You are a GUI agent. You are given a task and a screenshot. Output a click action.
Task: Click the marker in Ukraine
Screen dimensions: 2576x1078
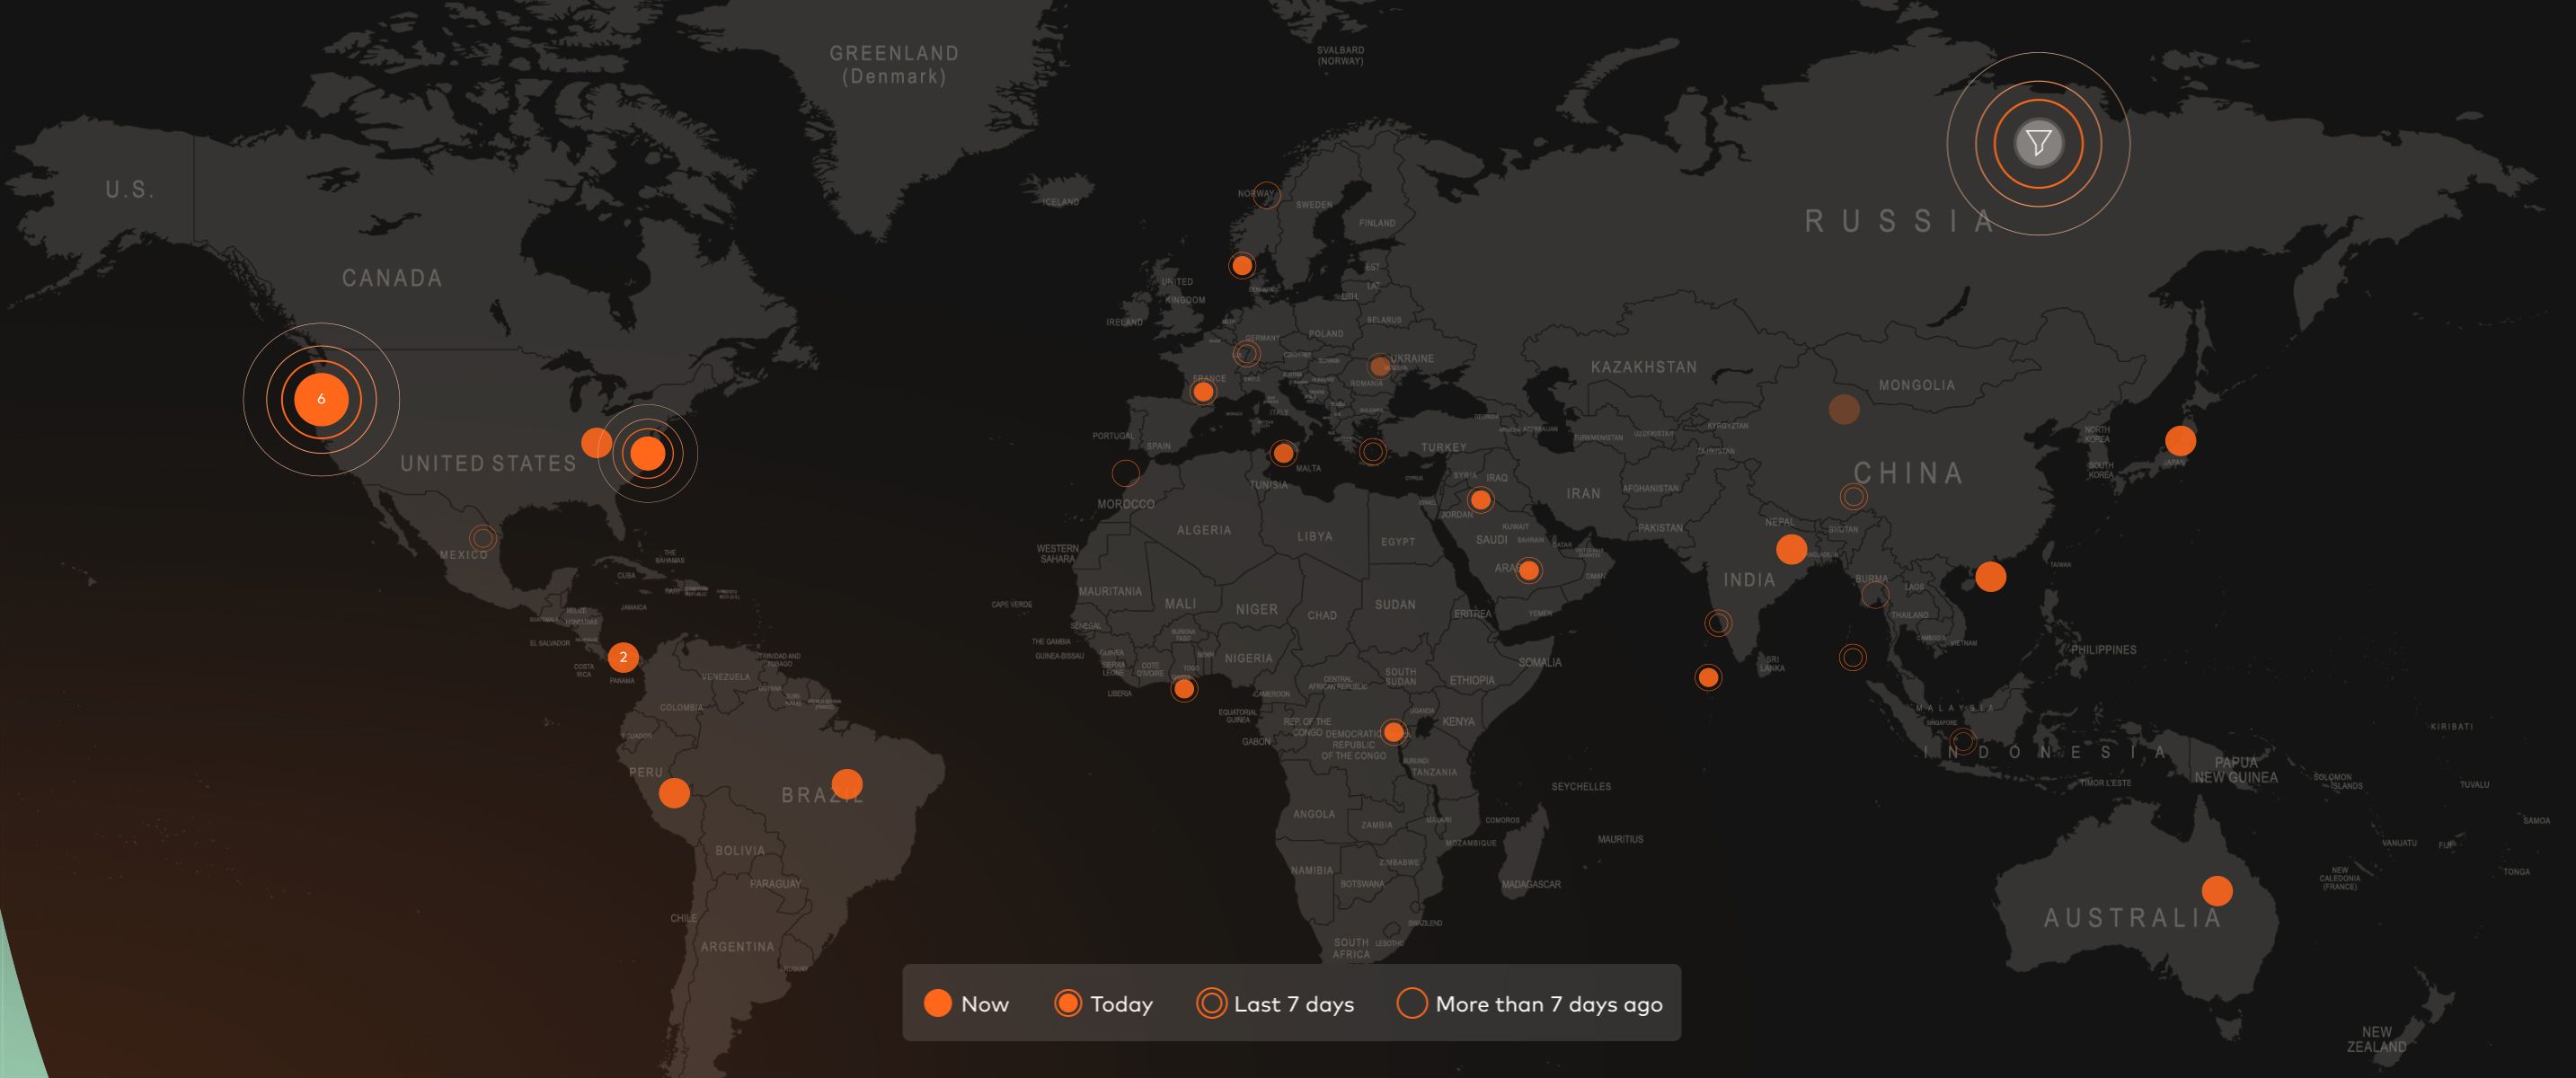pos(1379,366)
